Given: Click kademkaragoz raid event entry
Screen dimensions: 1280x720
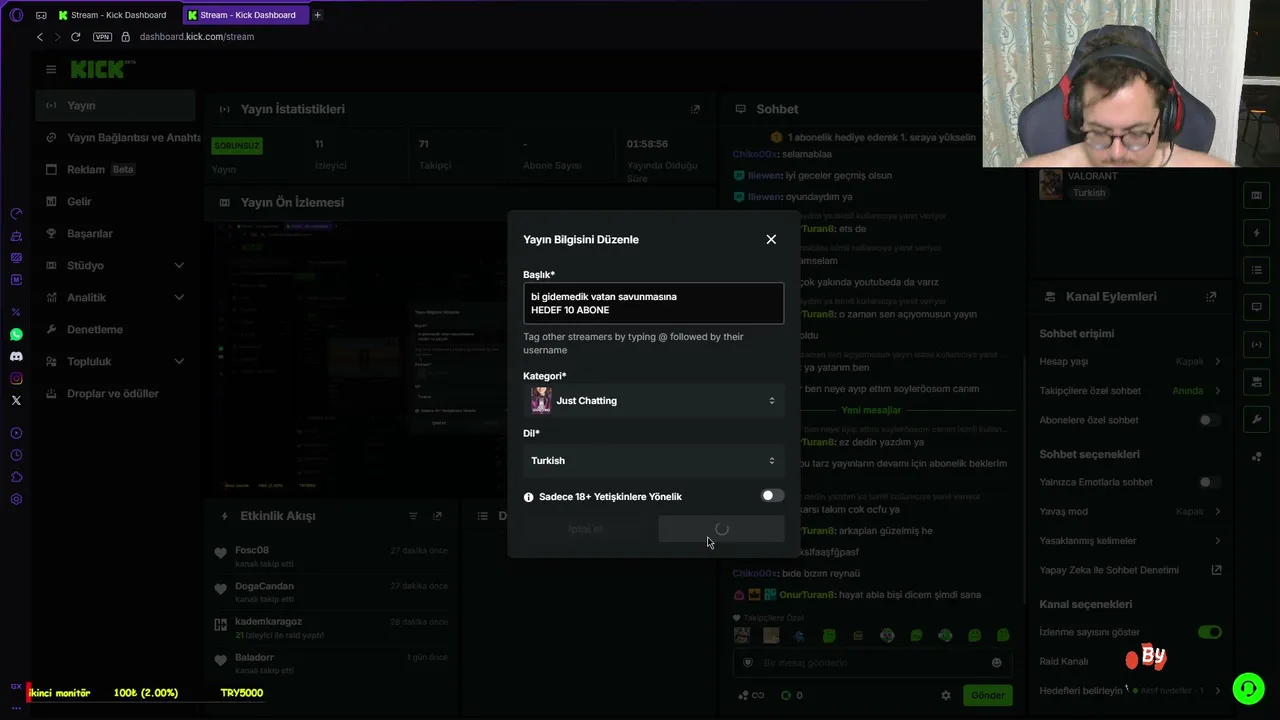Looking at the screenshot, I should pyautogui.click(x=332, y=628).
